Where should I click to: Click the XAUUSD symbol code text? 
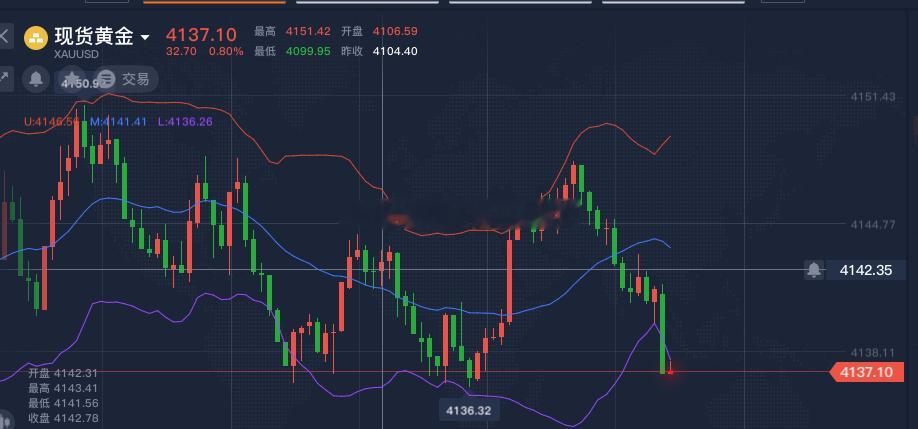pos(77,54)
